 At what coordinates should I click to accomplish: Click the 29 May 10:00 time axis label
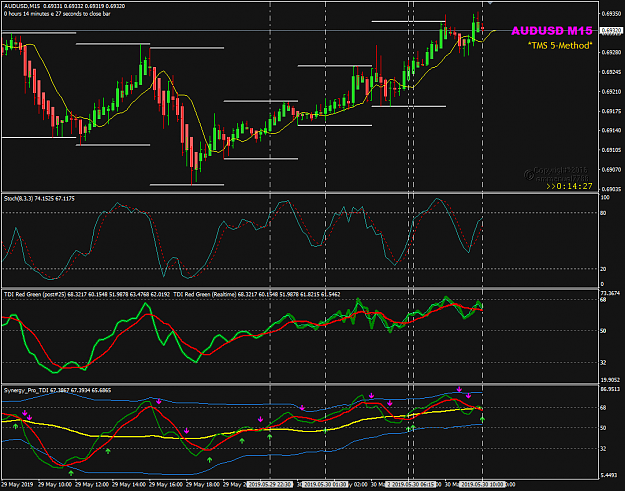click(x=55, y=485)
